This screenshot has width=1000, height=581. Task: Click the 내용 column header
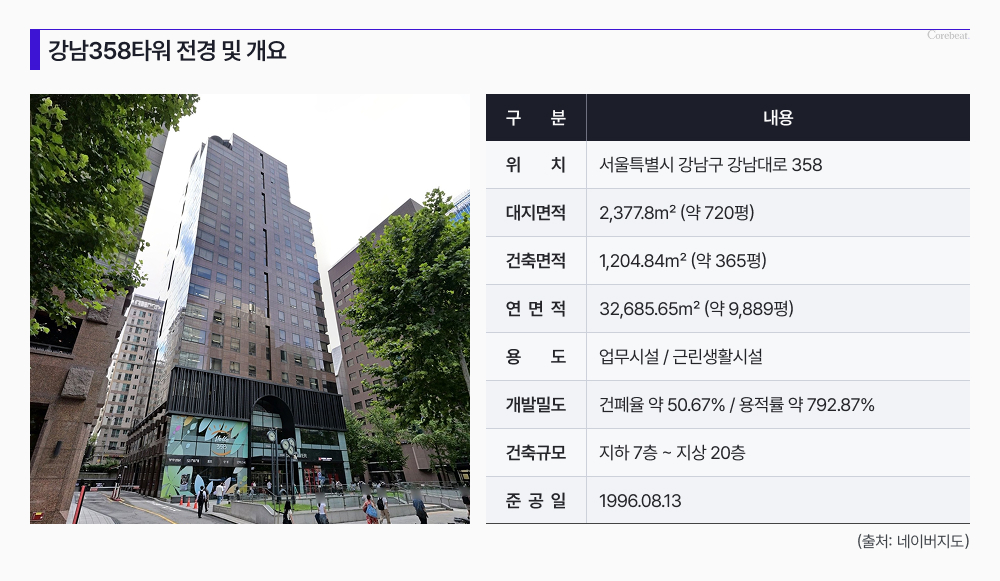tap(777, 117)
